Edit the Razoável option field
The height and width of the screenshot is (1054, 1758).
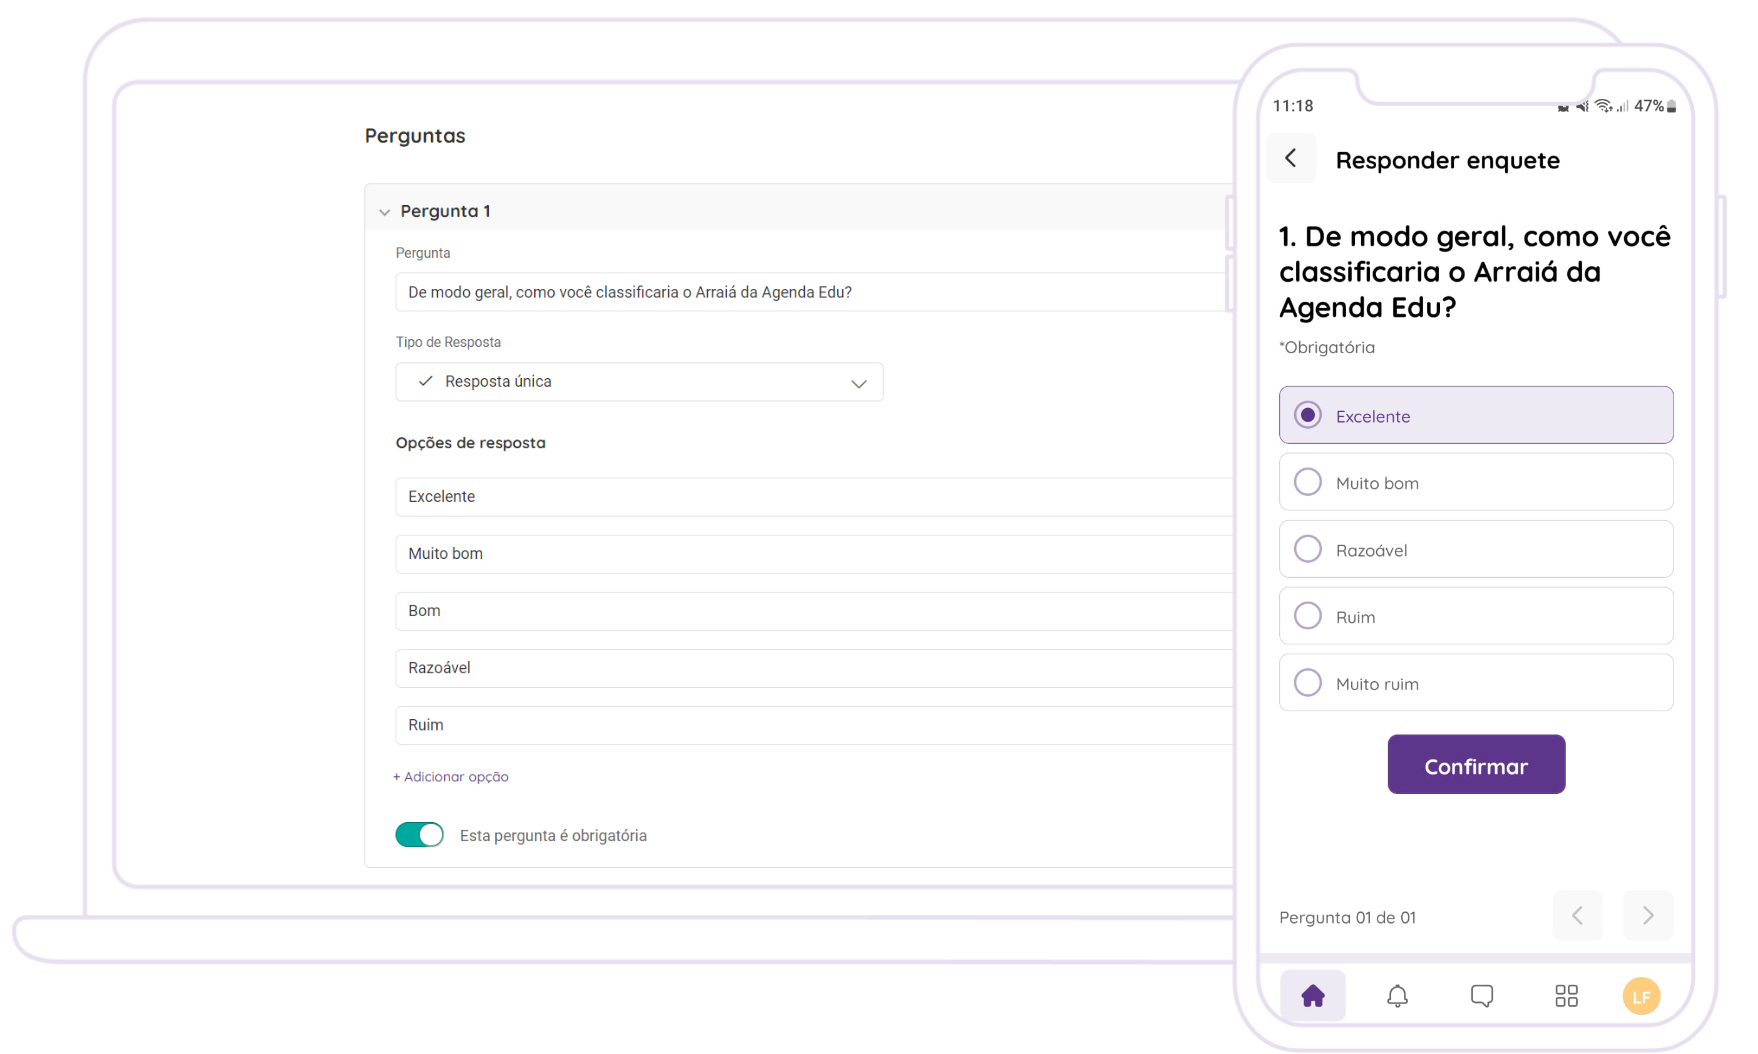tap(814, 668)
